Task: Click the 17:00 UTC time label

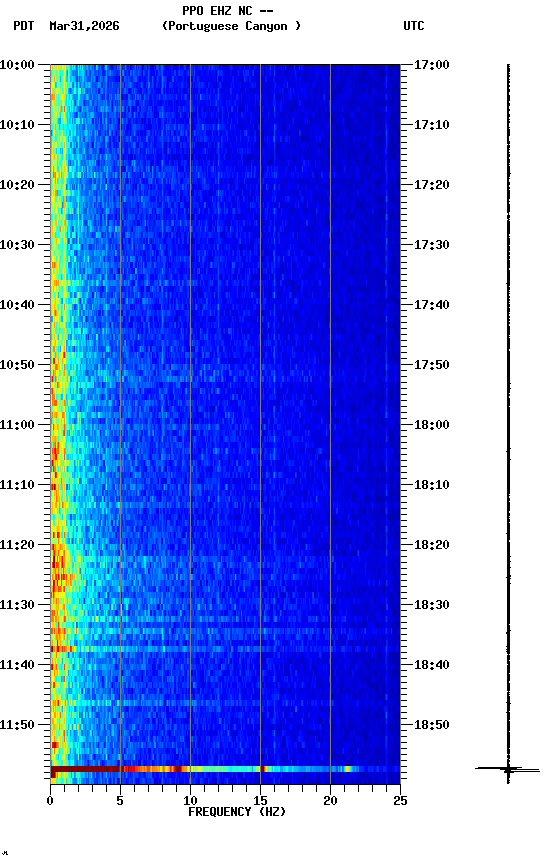Action: (432, 65)
